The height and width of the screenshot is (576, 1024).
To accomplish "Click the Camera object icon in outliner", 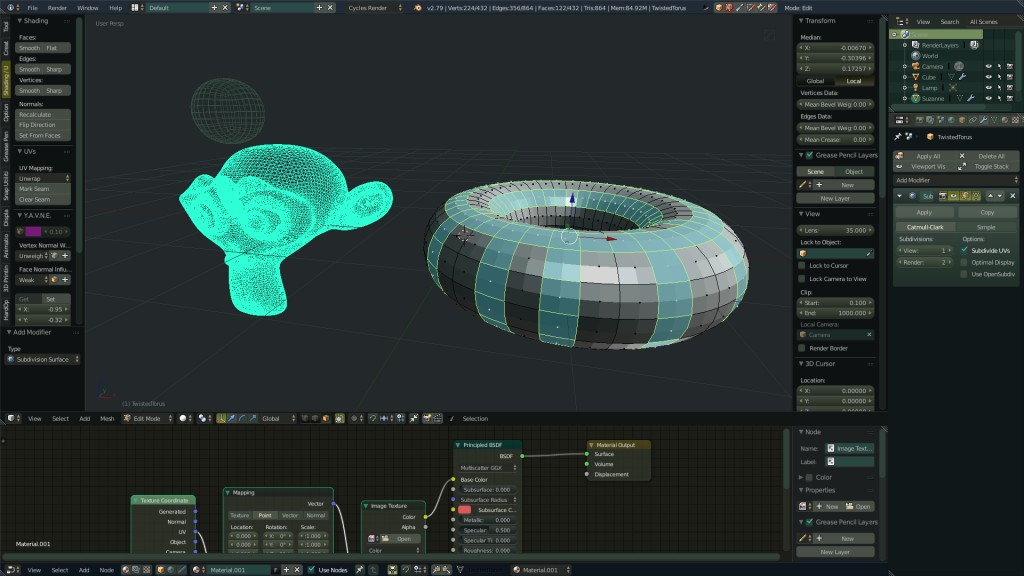I will pos(916,66).
